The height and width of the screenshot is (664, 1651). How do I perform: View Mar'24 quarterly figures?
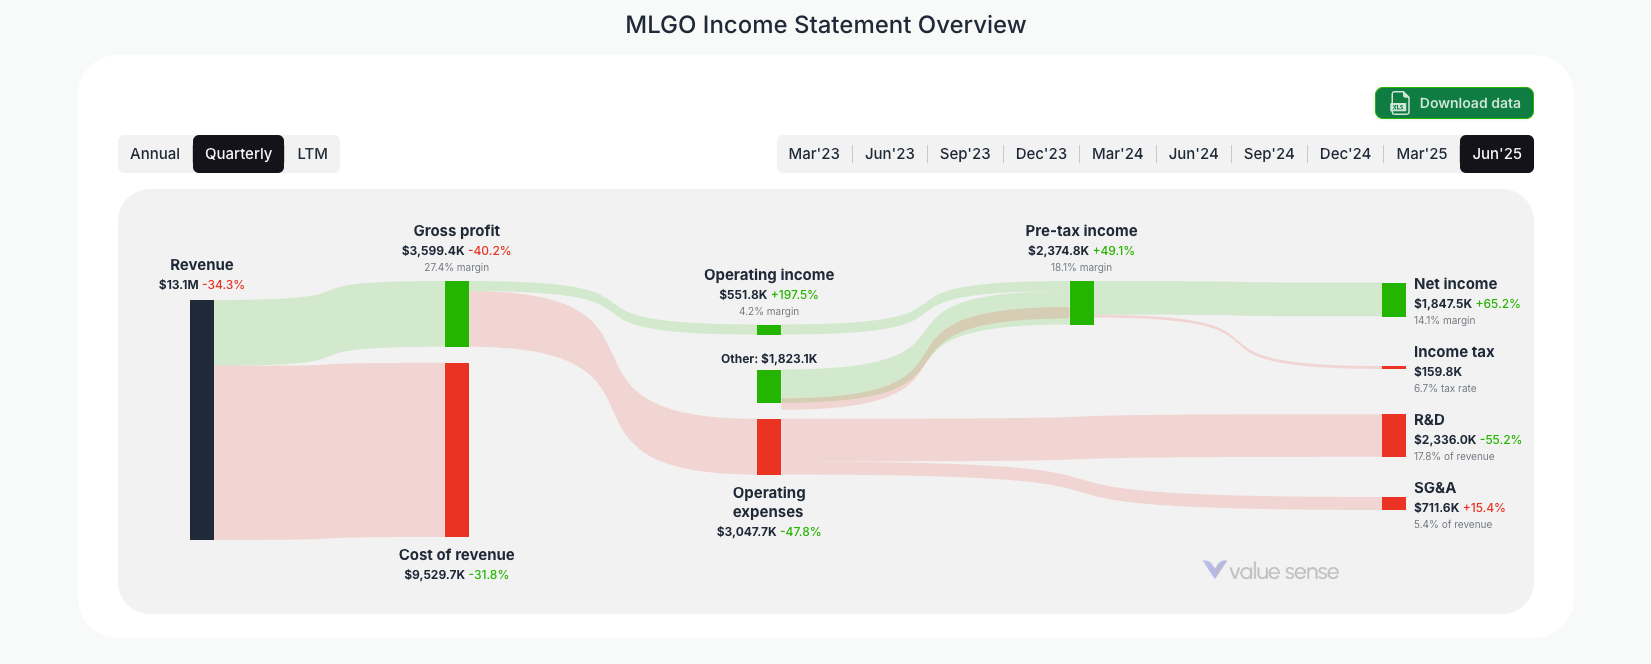pyautogui.click(x=1117, y=153)
